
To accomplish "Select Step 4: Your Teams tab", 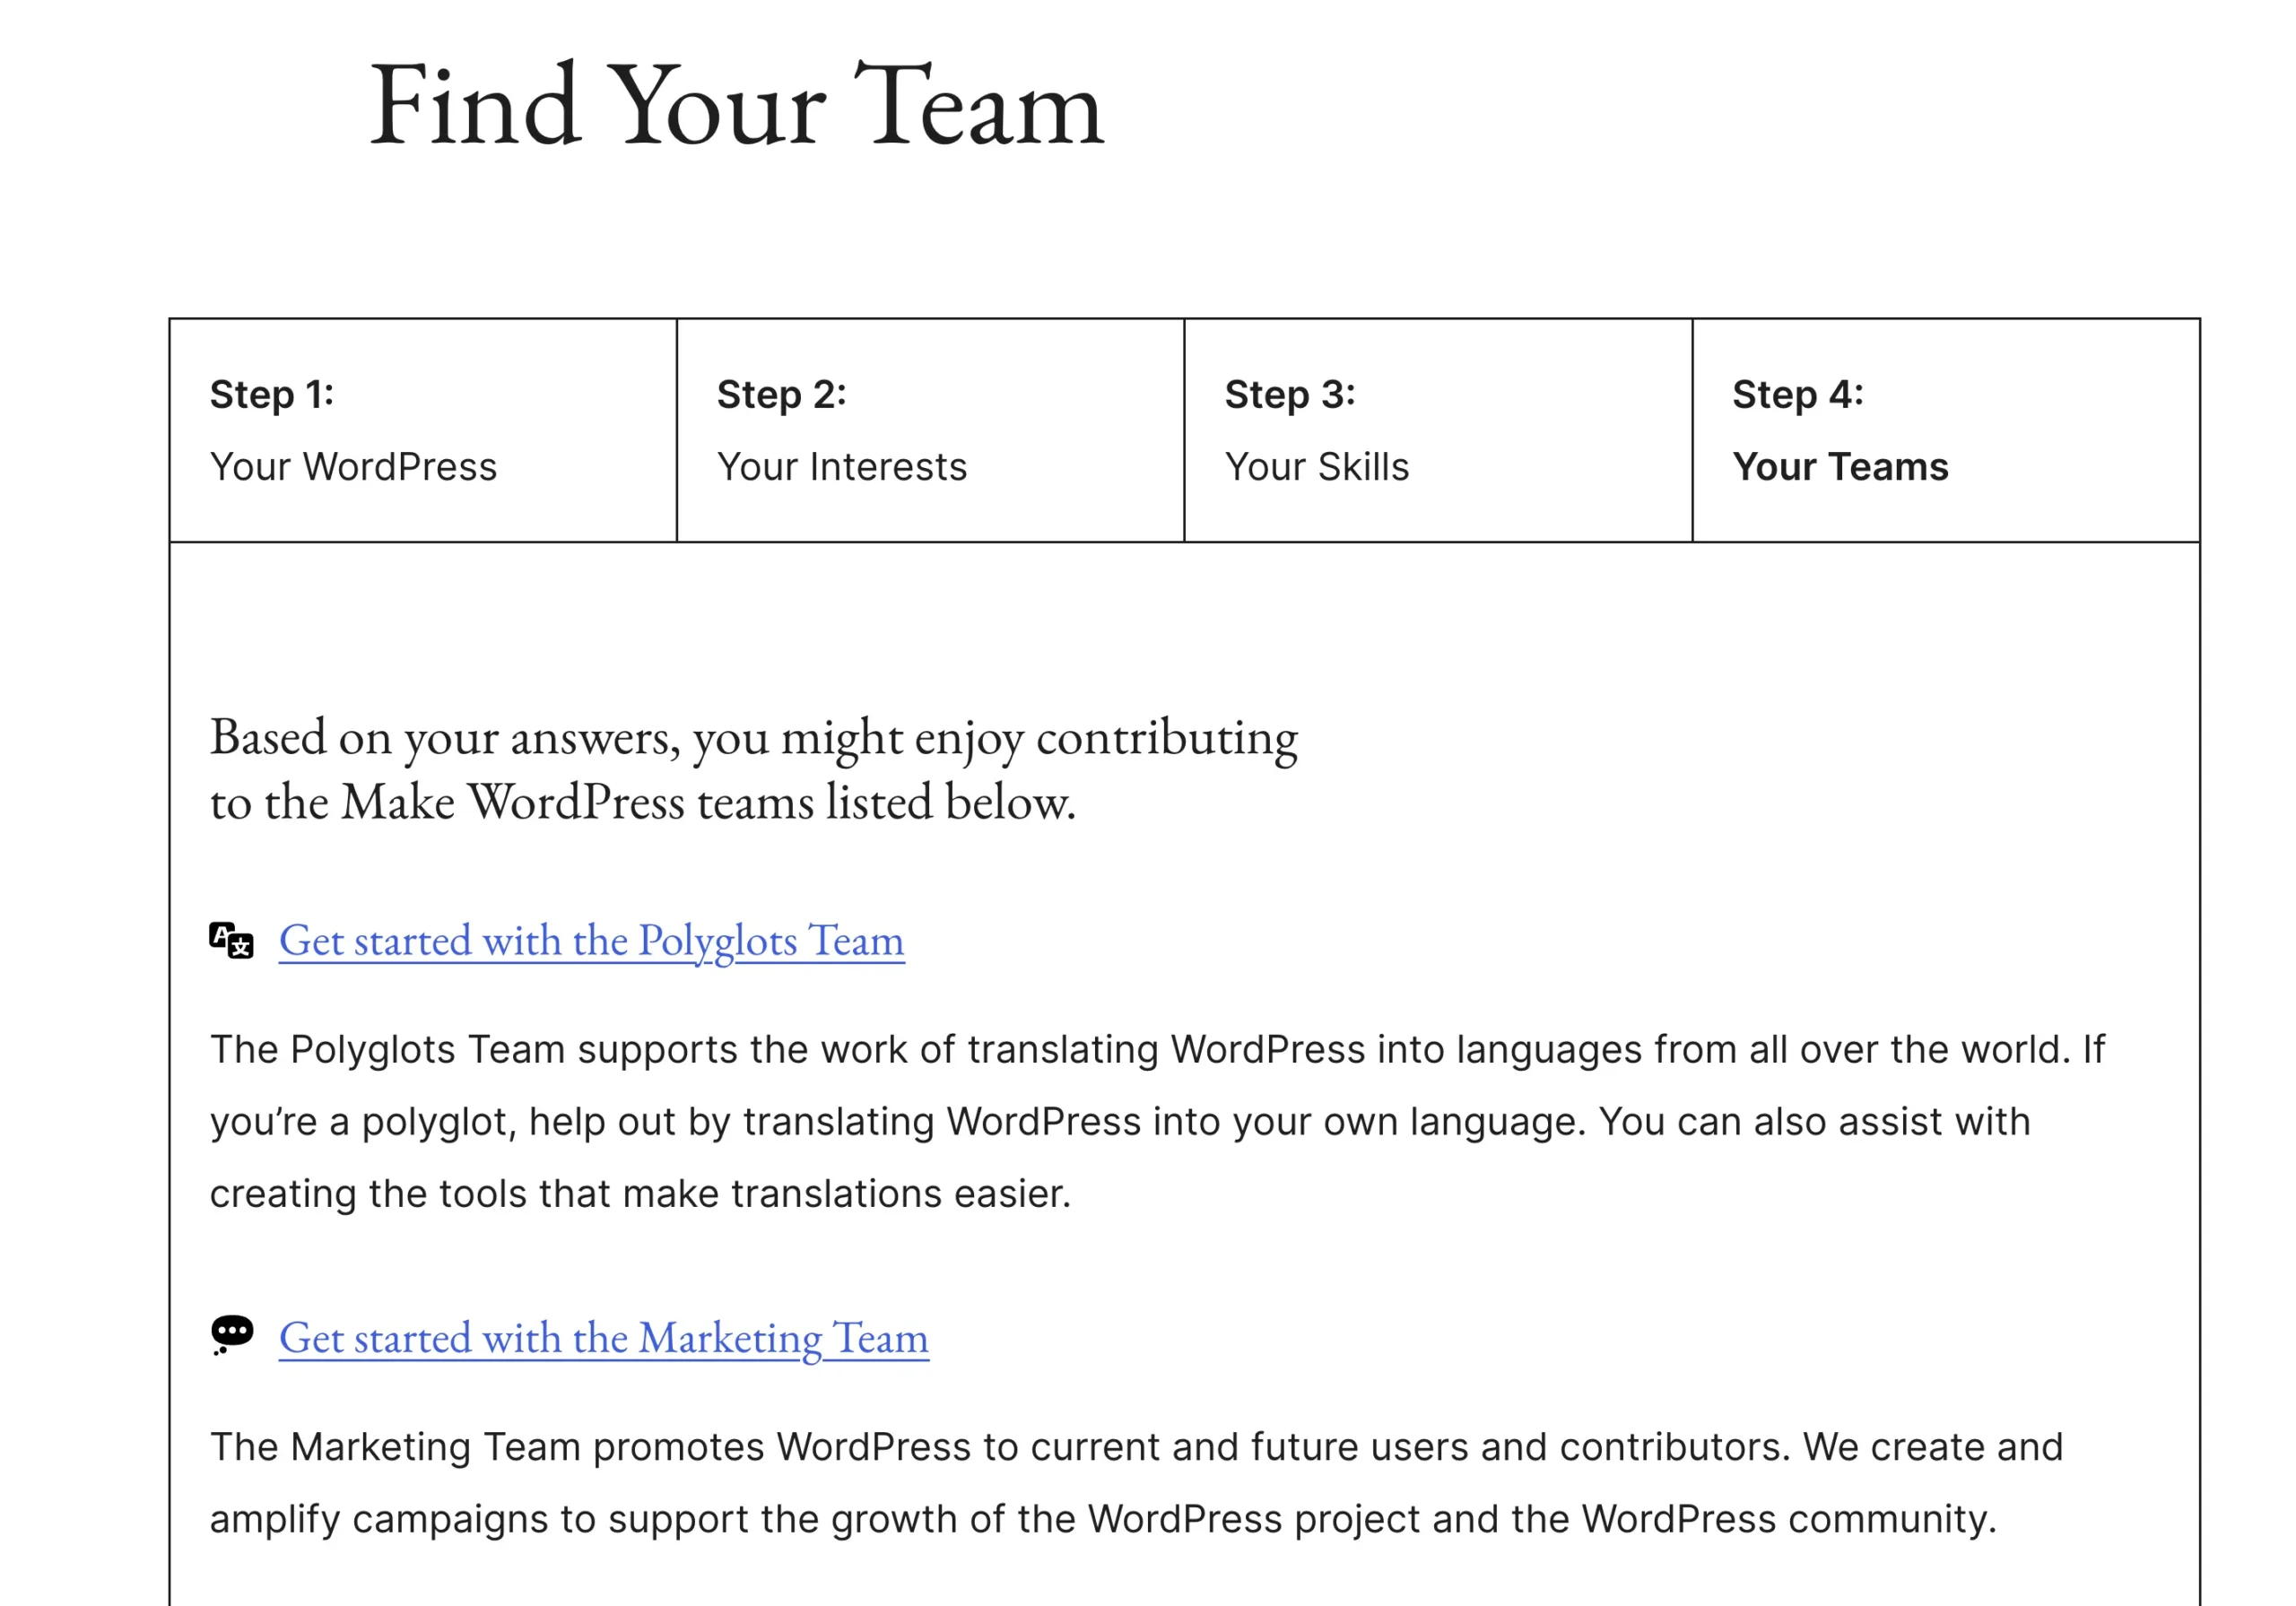I will pos(1946,431).
